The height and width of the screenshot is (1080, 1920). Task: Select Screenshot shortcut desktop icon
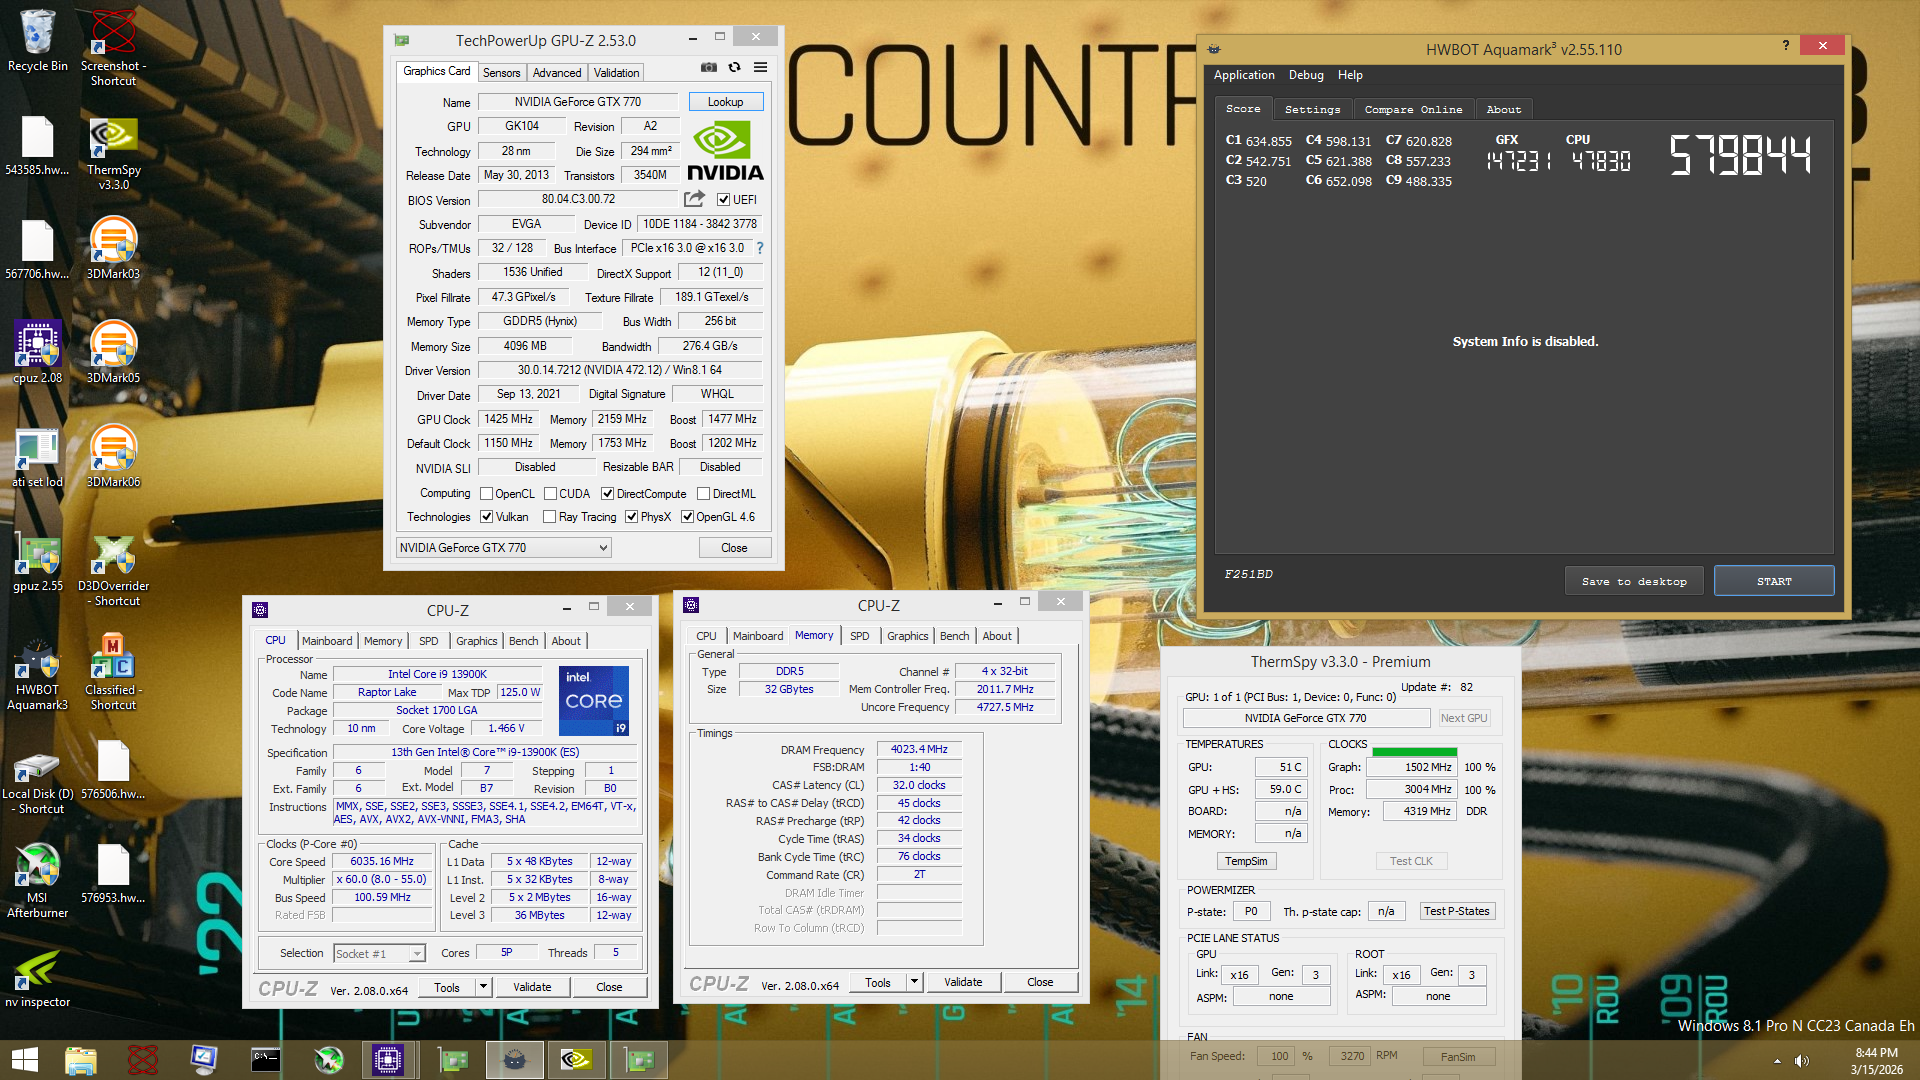tap(113, 46)
